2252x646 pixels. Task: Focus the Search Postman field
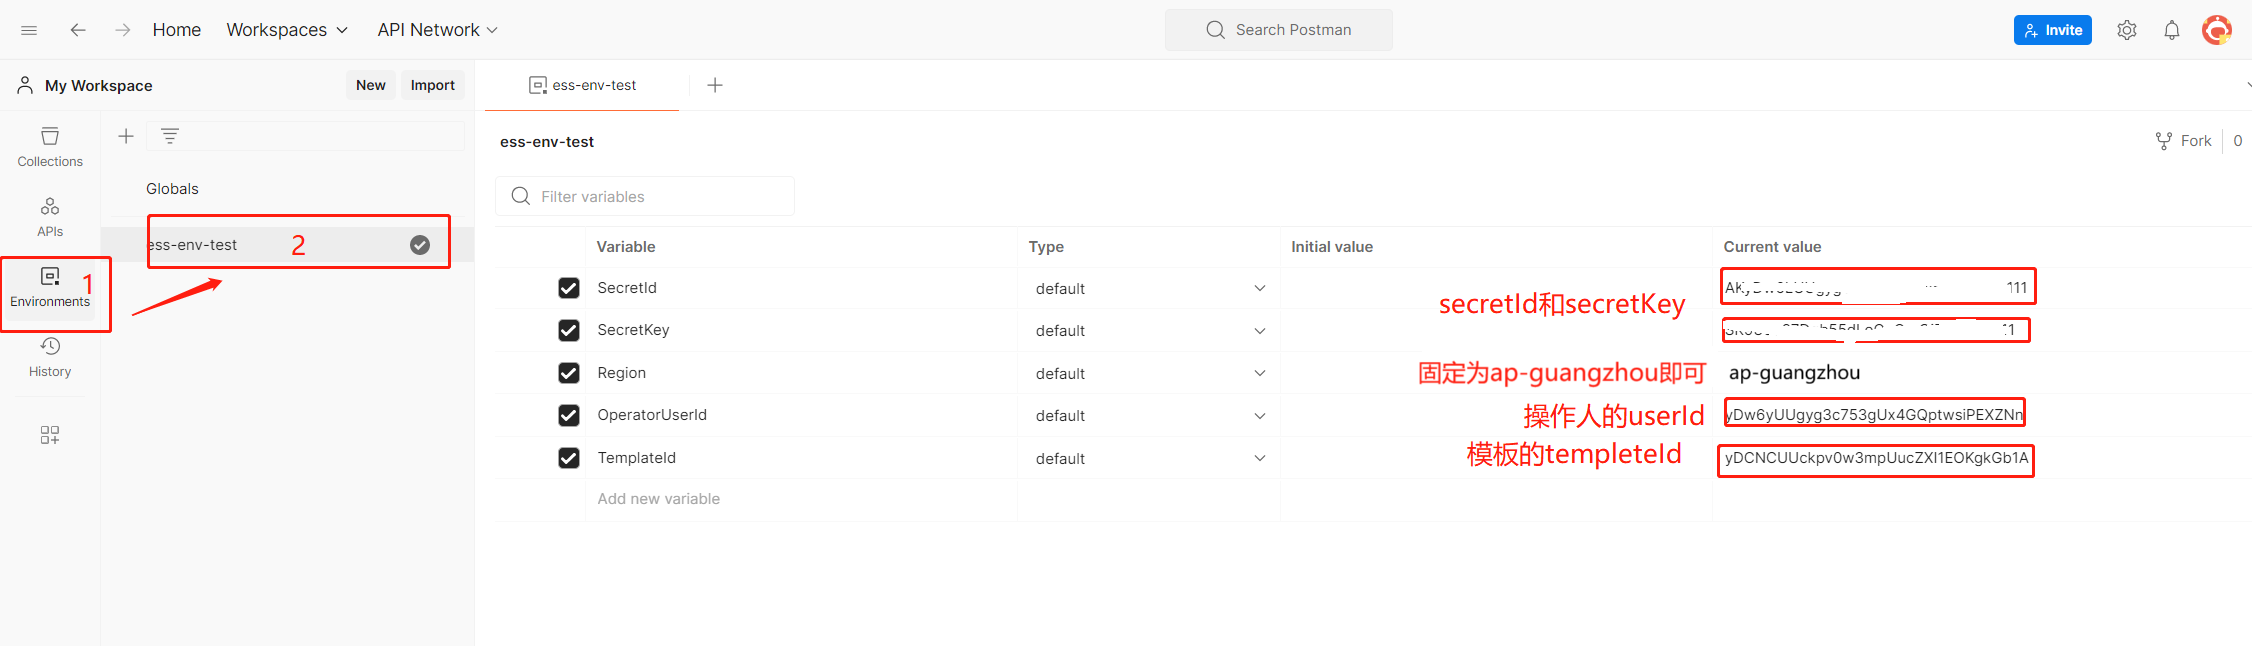pos(1279,30)
